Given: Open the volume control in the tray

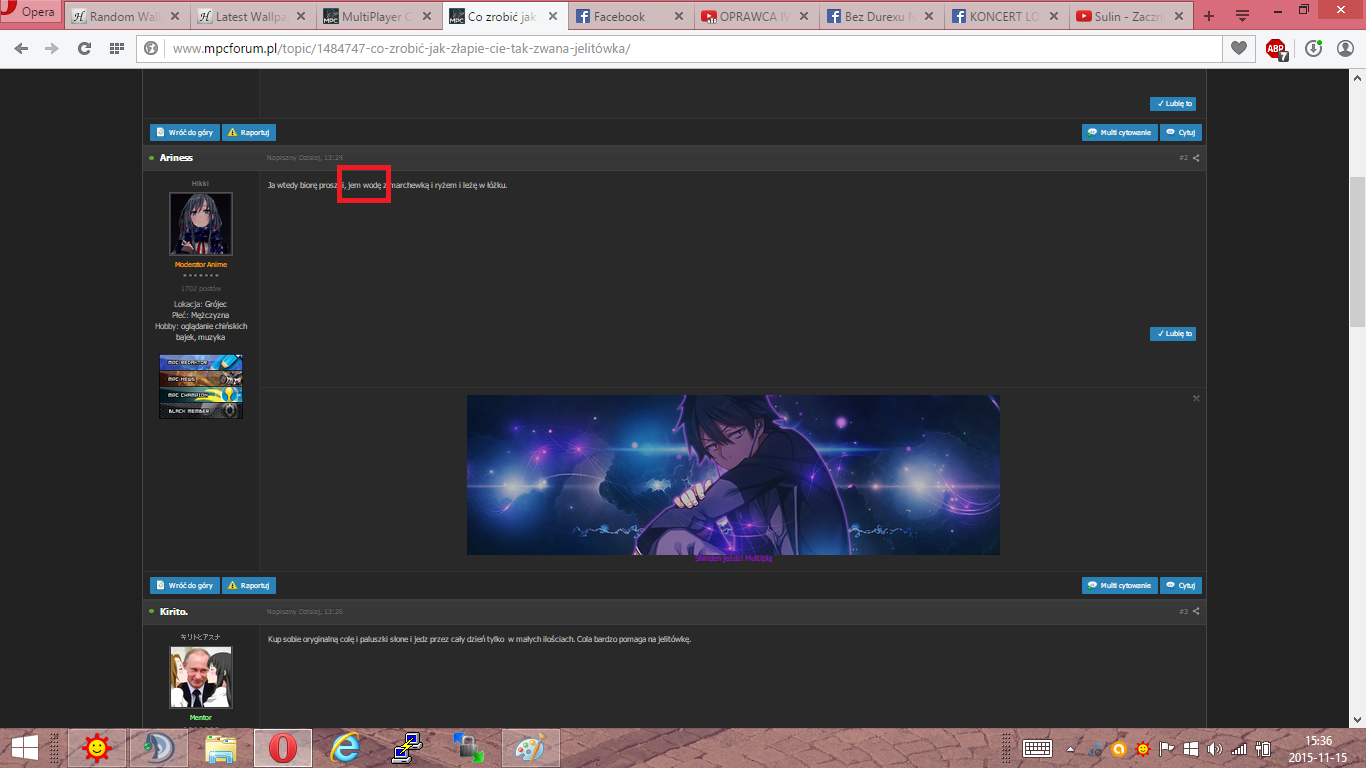Looking at the screenshot, I should (x=1215, y=748).
